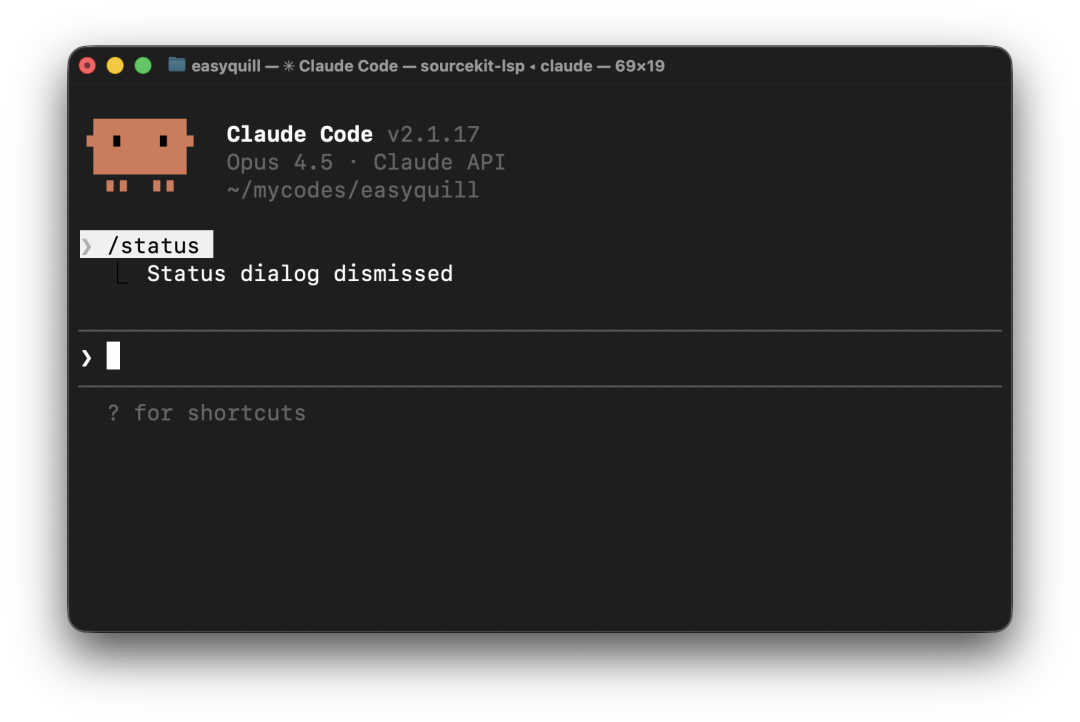Click the yellow minimize window button
The width and height of the screenshot is (1080, 722).
(115, 65)
